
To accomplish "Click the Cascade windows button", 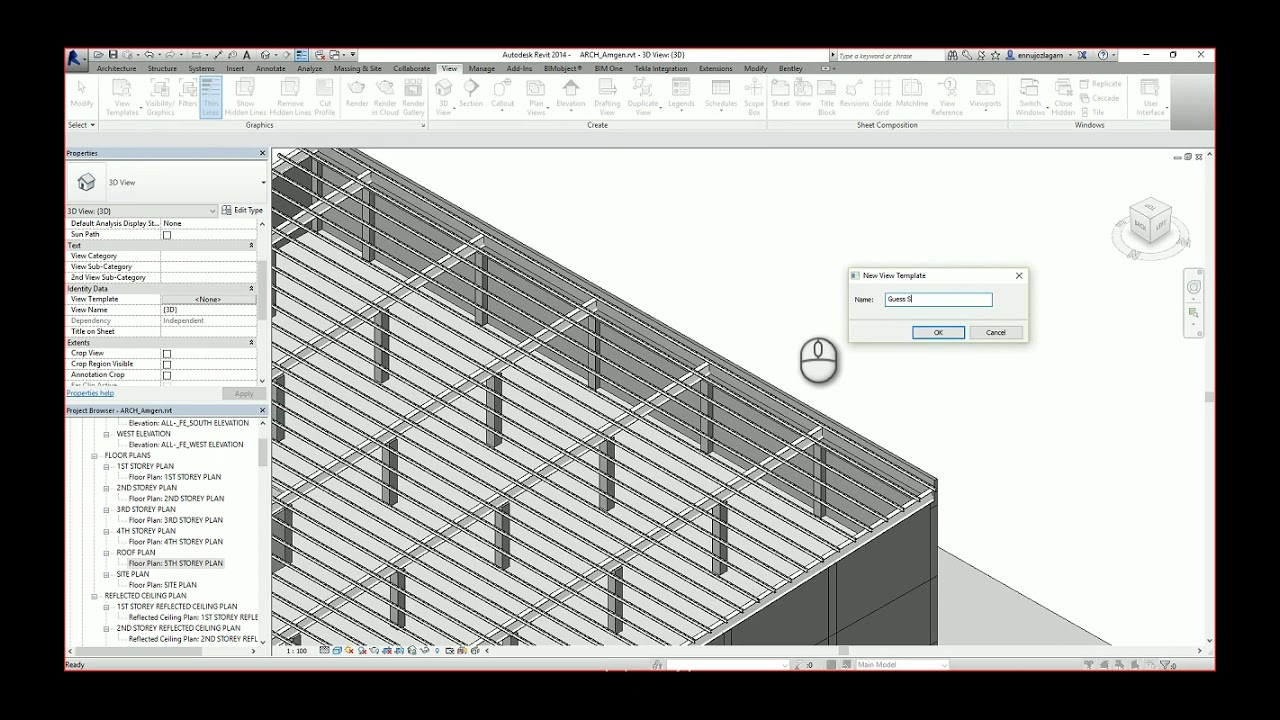I will click(1099, 98).
